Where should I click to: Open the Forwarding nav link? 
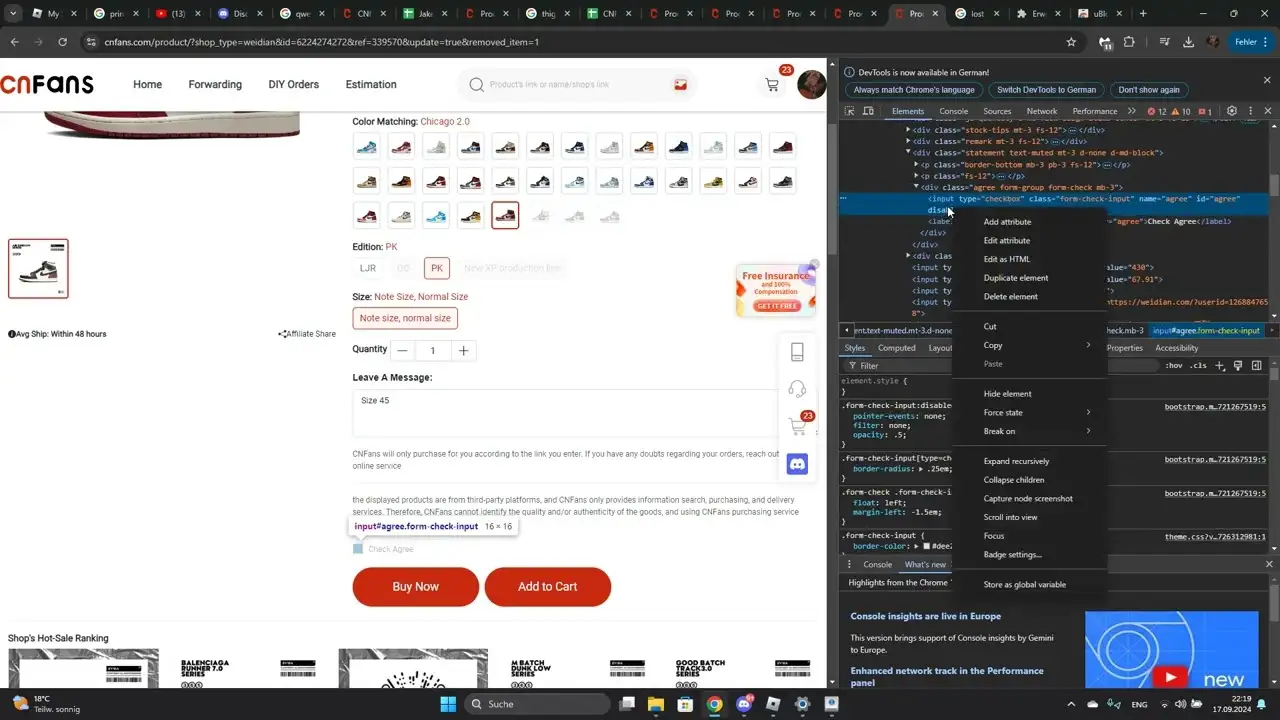click(215, 85)
